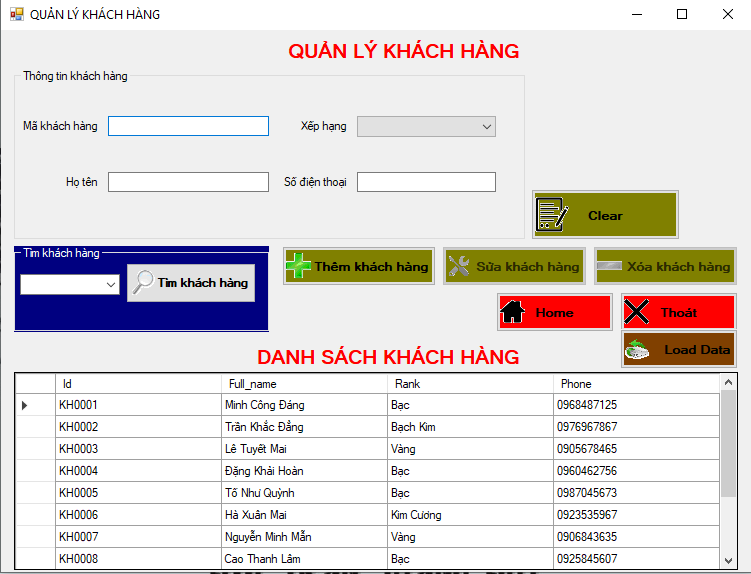
Task: Select the KH0005 id cell
Action: [x=138, y=493]
